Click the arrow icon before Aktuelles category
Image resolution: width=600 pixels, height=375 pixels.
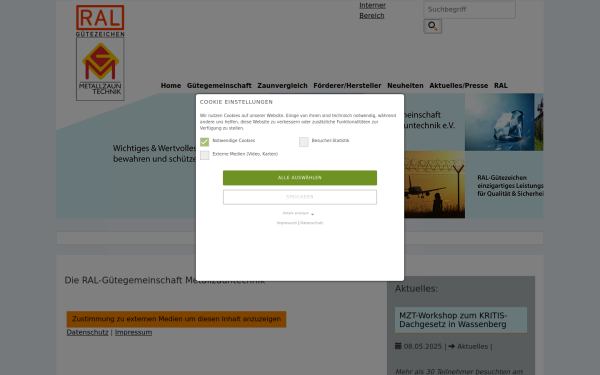click(x=452, y=346)
